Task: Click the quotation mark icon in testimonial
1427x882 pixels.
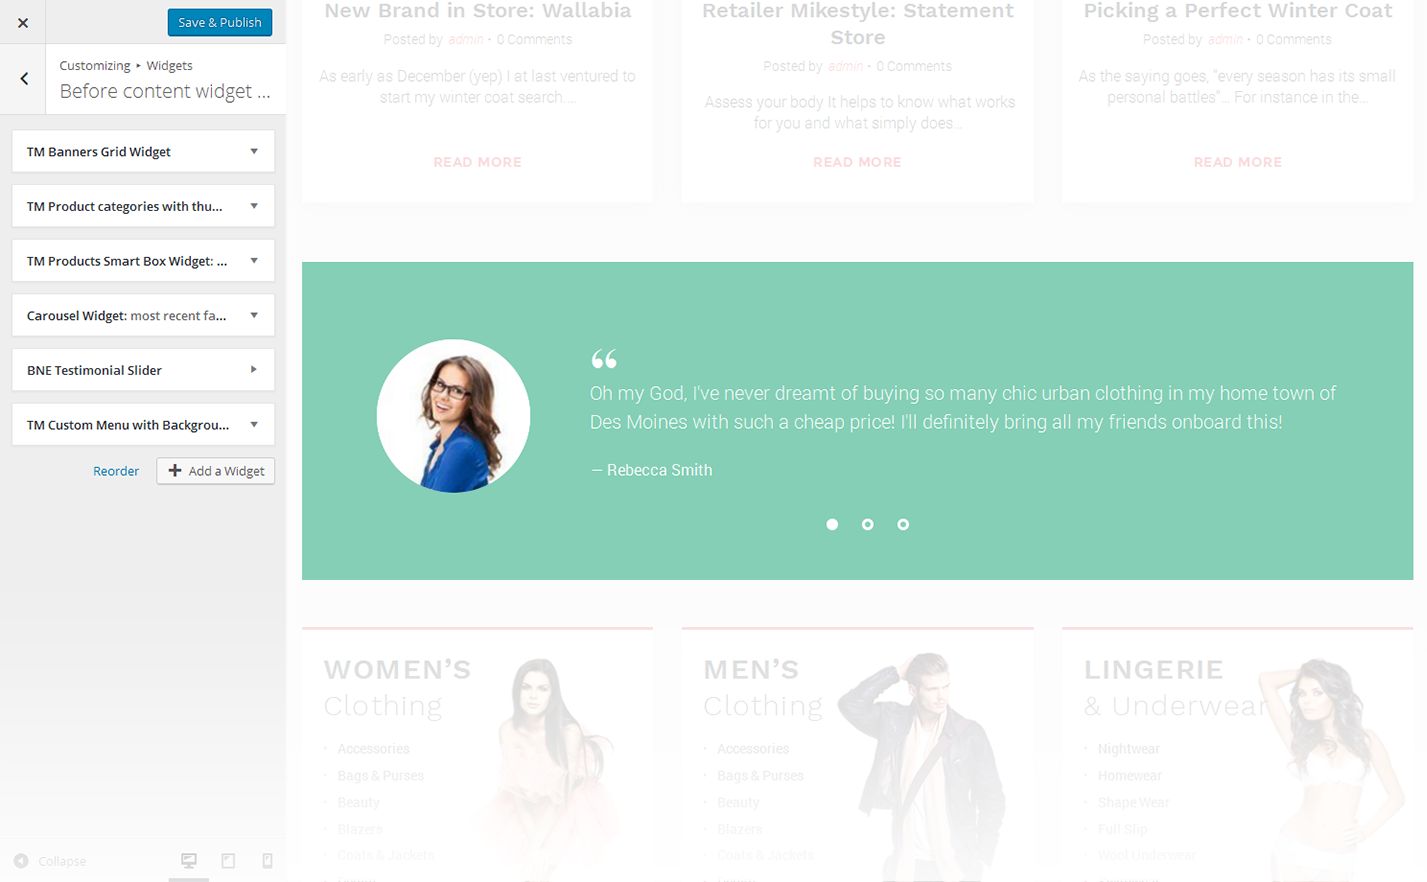Action: pyautogui.click(x=603, y=359)
